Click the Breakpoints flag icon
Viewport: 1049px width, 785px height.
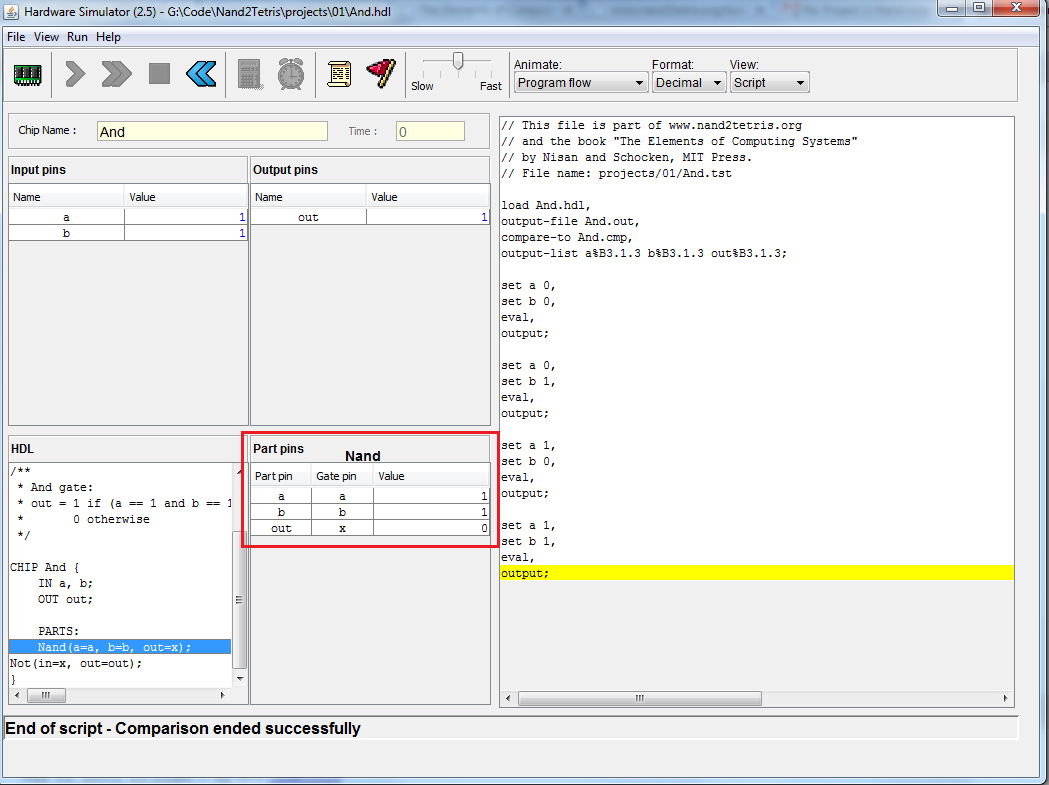point(381,74)
